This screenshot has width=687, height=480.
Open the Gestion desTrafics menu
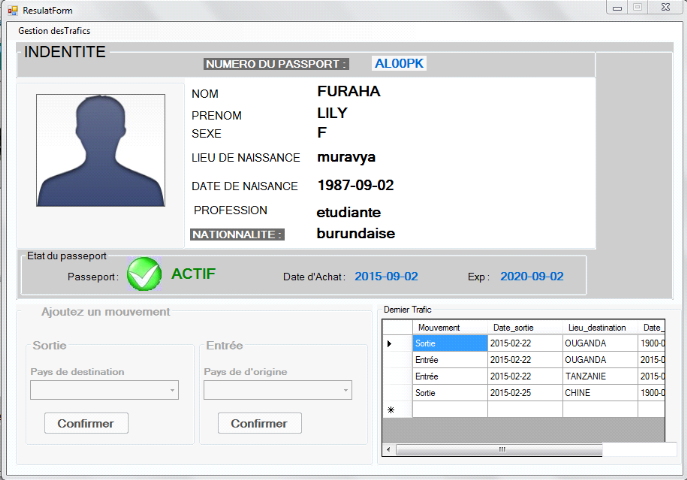[54, 31]
